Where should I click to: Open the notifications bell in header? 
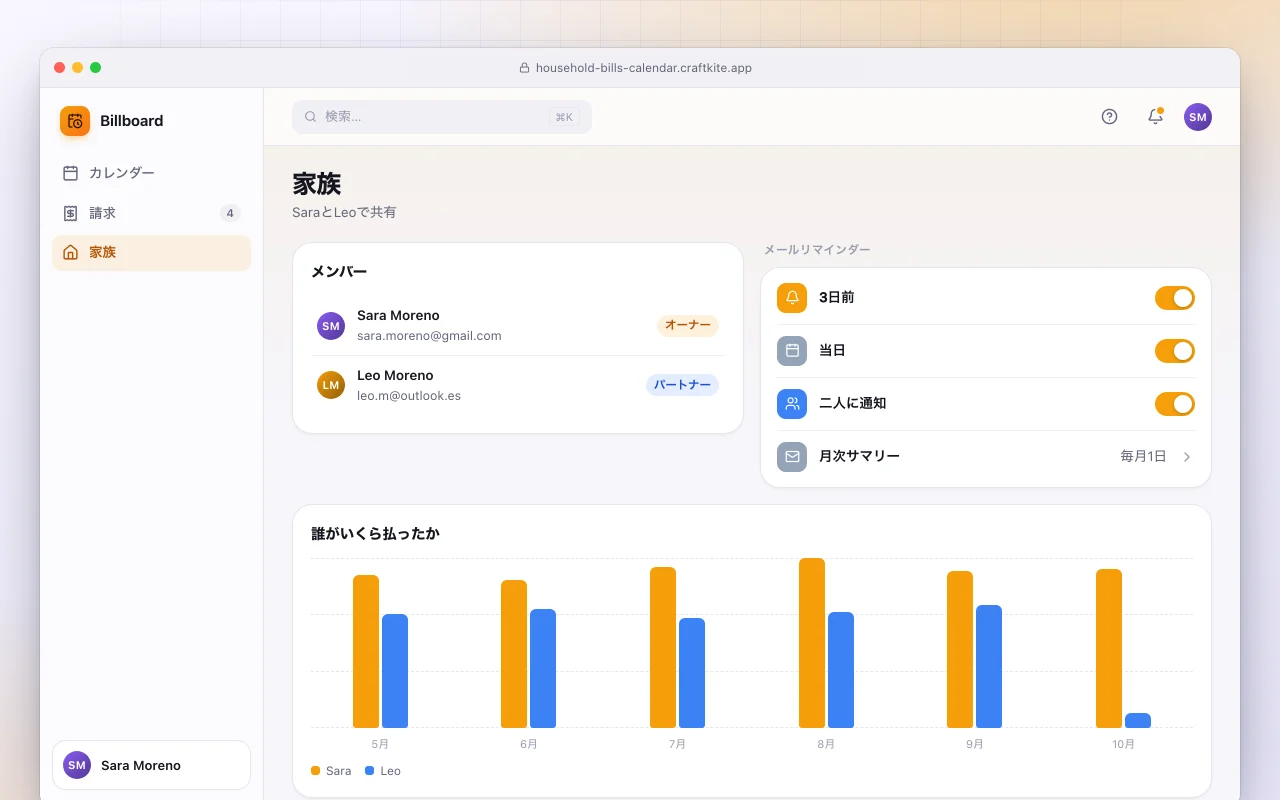[x=1155, y=117]
